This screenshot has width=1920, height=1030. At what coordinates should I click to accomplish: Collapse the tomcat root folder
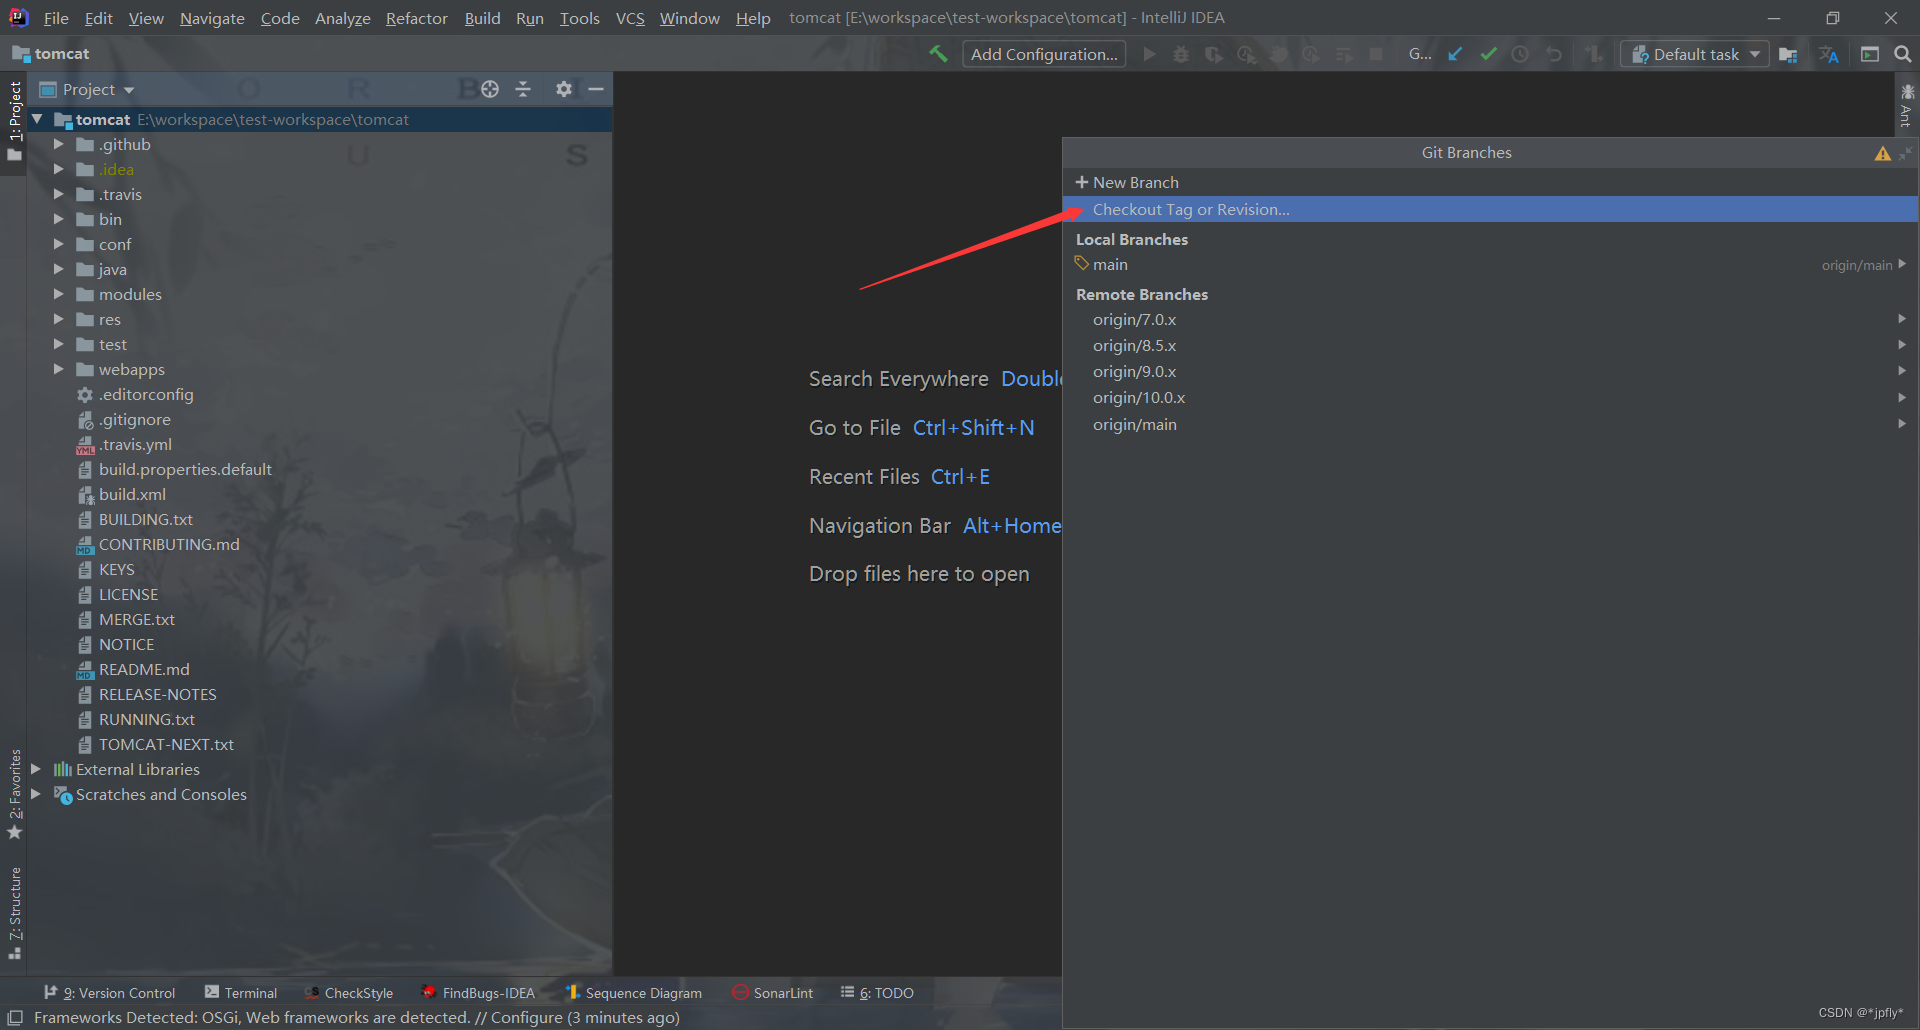click(x=37, y=119)
